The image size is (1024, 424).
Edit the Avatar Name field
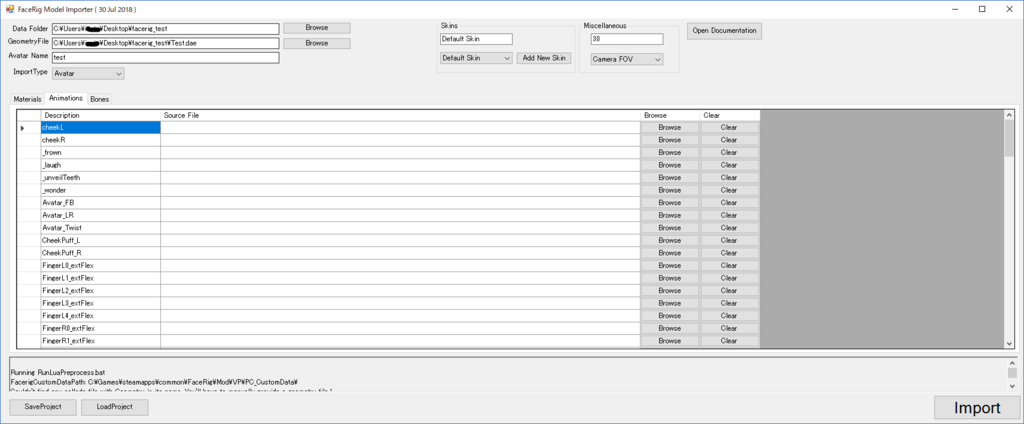[166, 57]
